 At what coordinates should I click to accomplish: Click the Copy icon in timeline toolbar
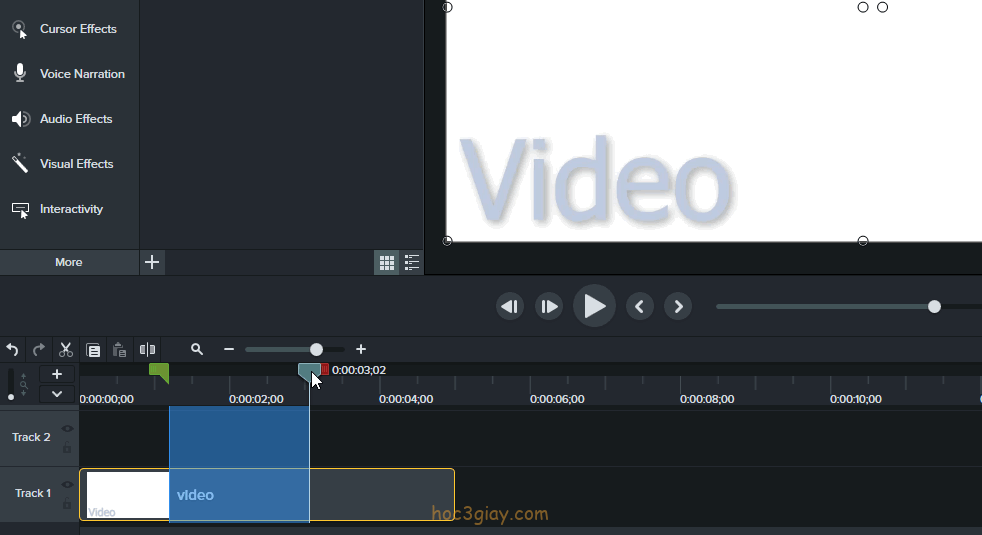[x=93, y=350]
